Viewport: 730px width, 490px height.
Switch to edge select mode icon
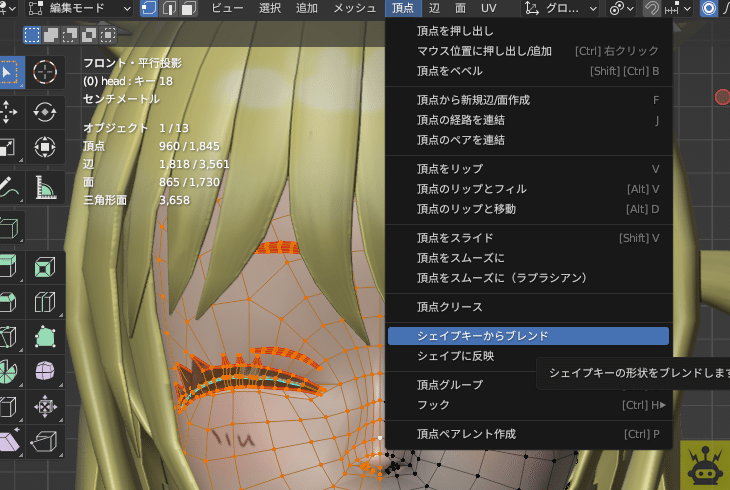(x=169, y=8)
